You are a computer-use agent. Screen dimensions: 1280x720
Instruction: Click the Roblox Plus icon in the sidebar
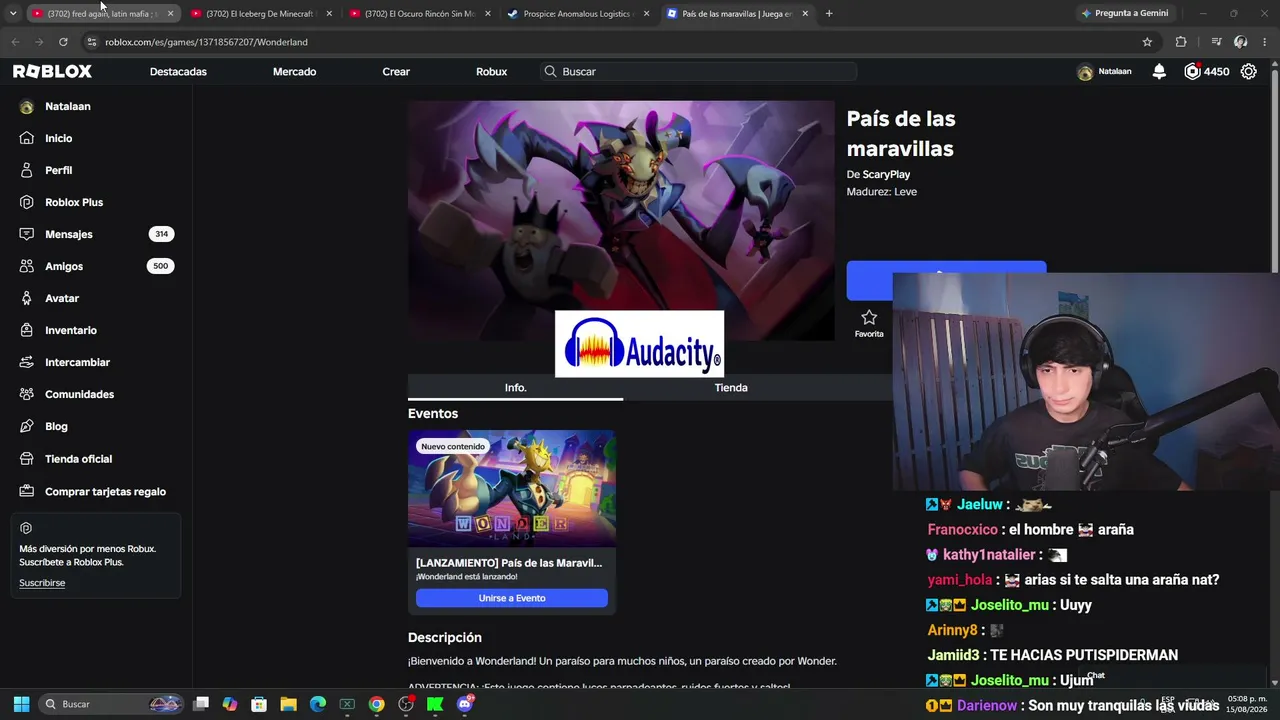[27, 202]
